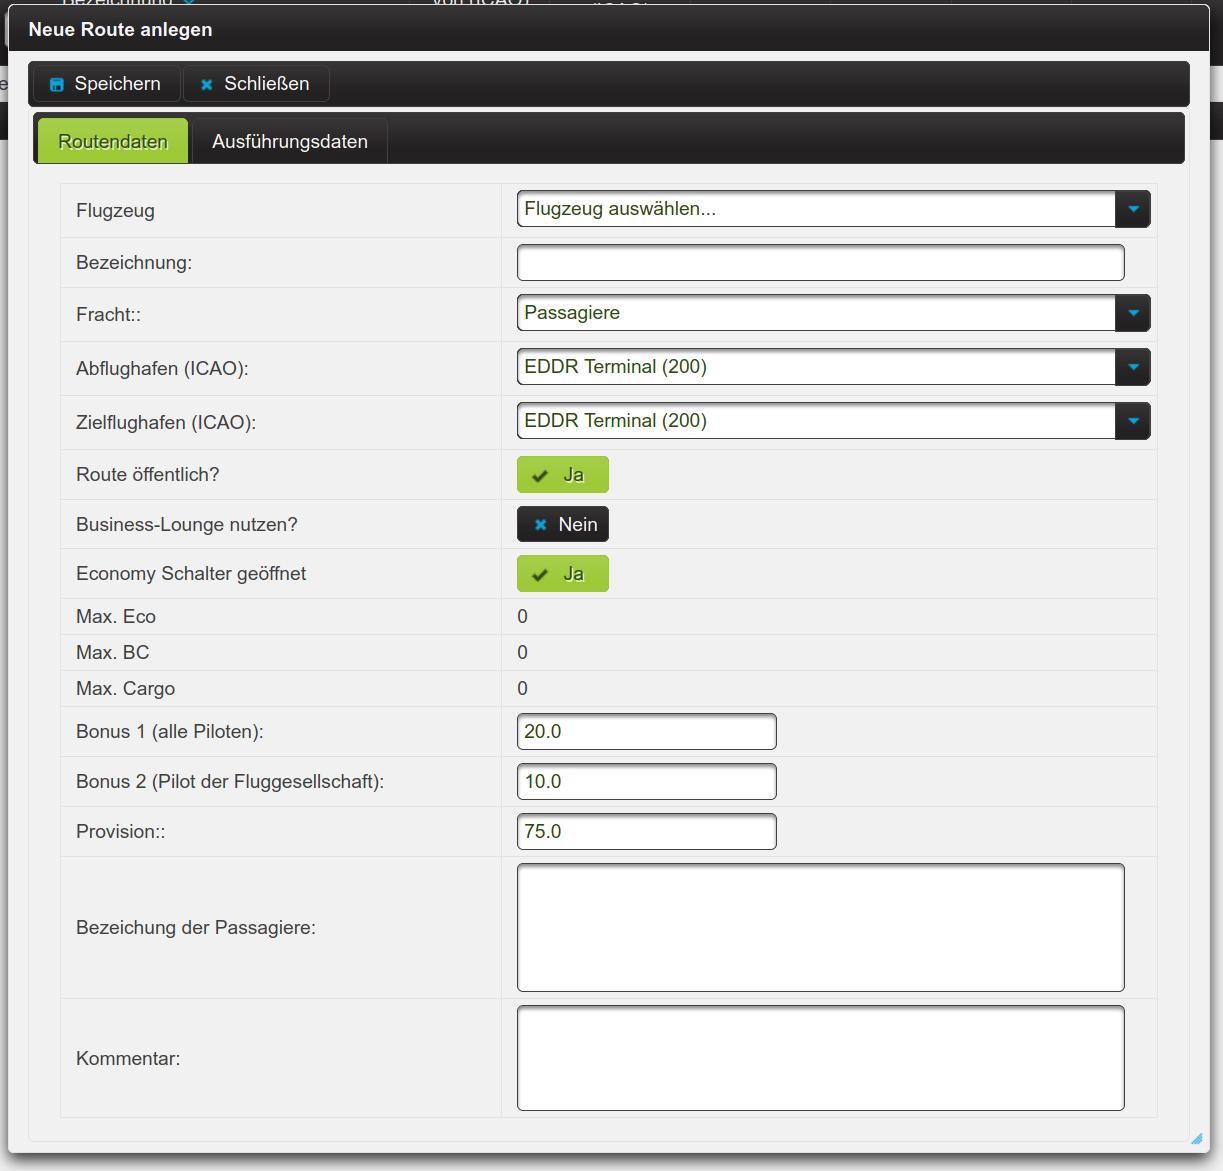Screen dimensions: 1223x1171
Task: Click the blue X icon on Schließen
Action: click(207, 85)
